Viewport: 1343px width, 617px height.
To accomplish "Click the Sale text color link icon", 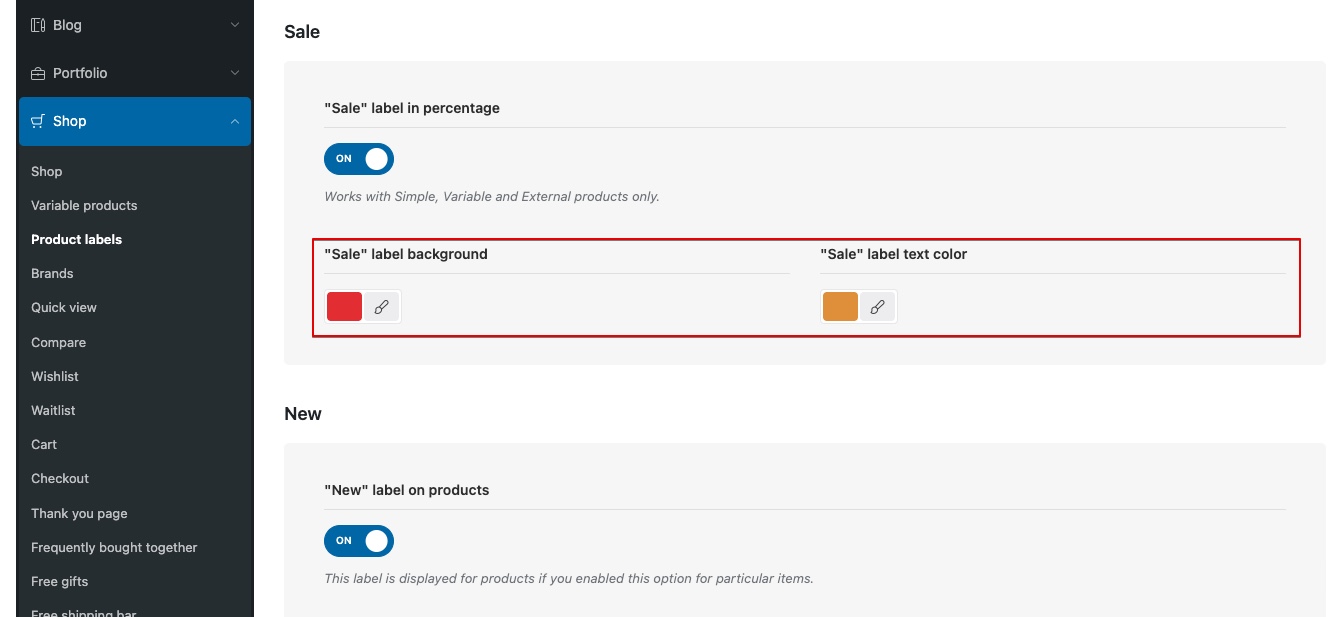I will tap(877, 307).
